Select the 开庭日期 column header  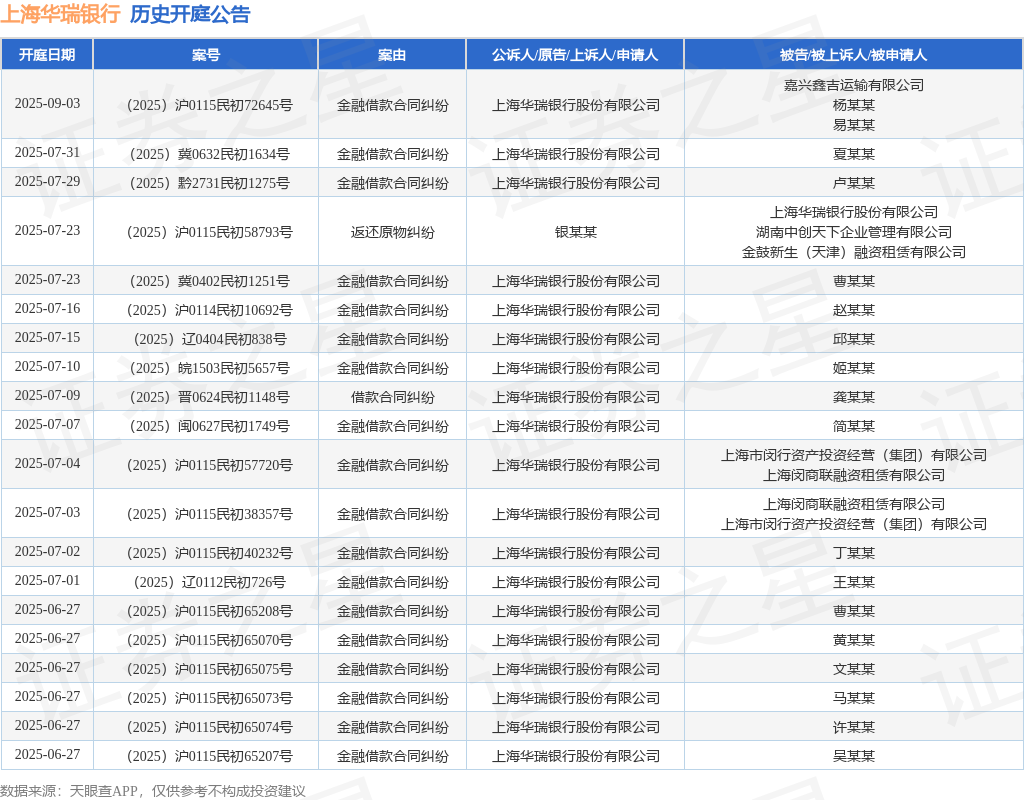click(47, 55)
